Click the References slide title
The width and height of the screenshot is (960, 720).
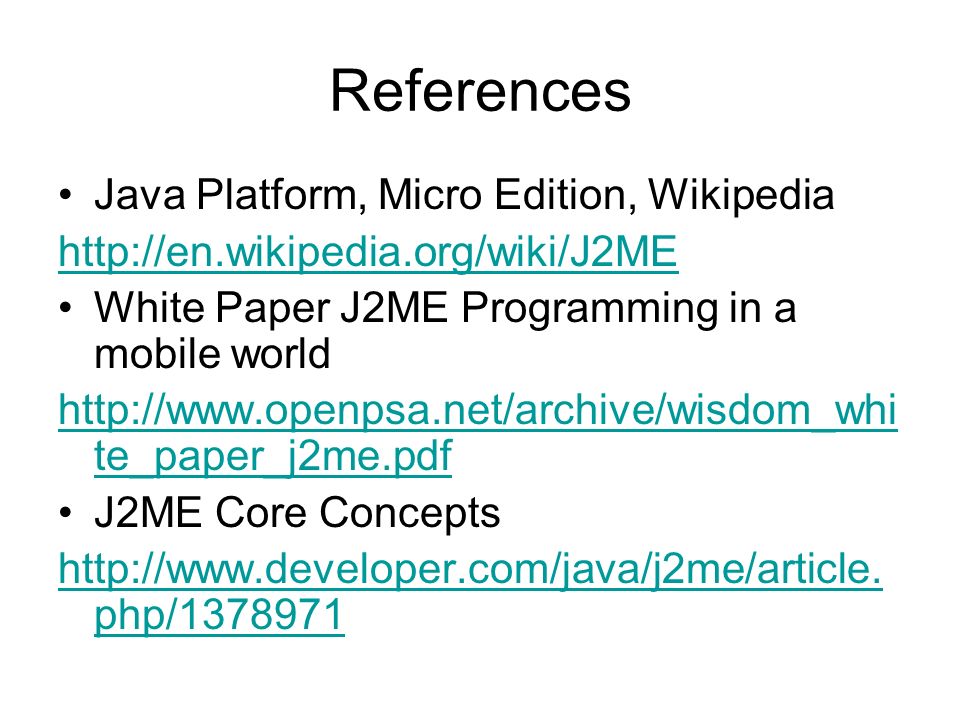(481, 91)
